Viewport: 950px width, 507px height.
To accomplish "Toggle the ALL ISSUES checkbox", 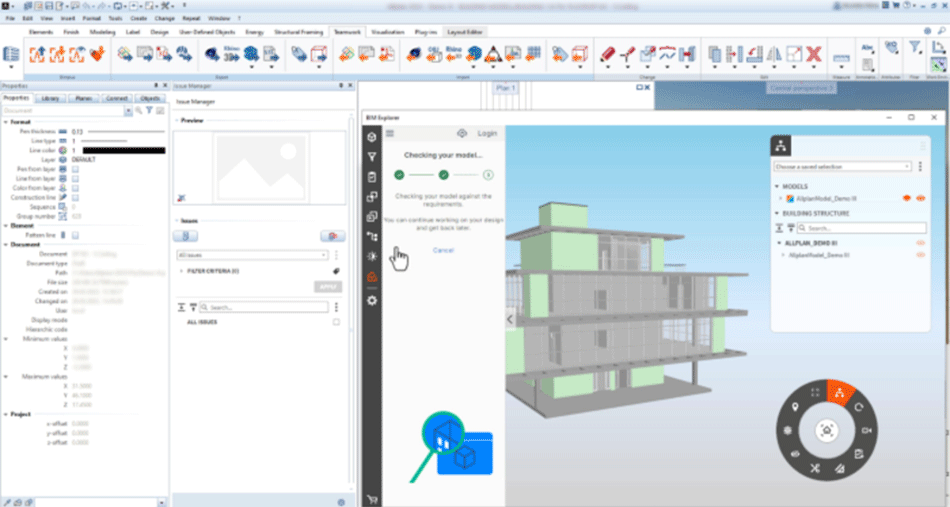I will 336,322.
